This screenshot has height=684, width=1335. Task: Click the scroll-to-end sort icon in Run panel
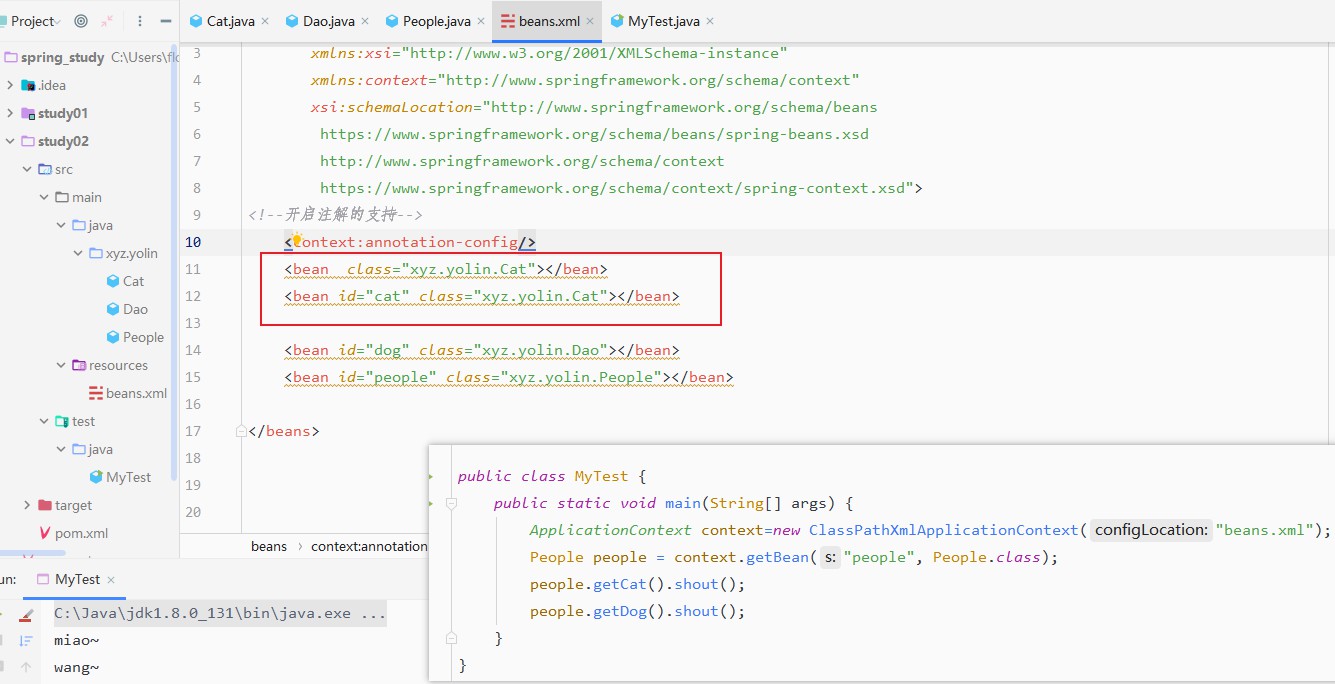pyautogui.click(x=26, y=641)
